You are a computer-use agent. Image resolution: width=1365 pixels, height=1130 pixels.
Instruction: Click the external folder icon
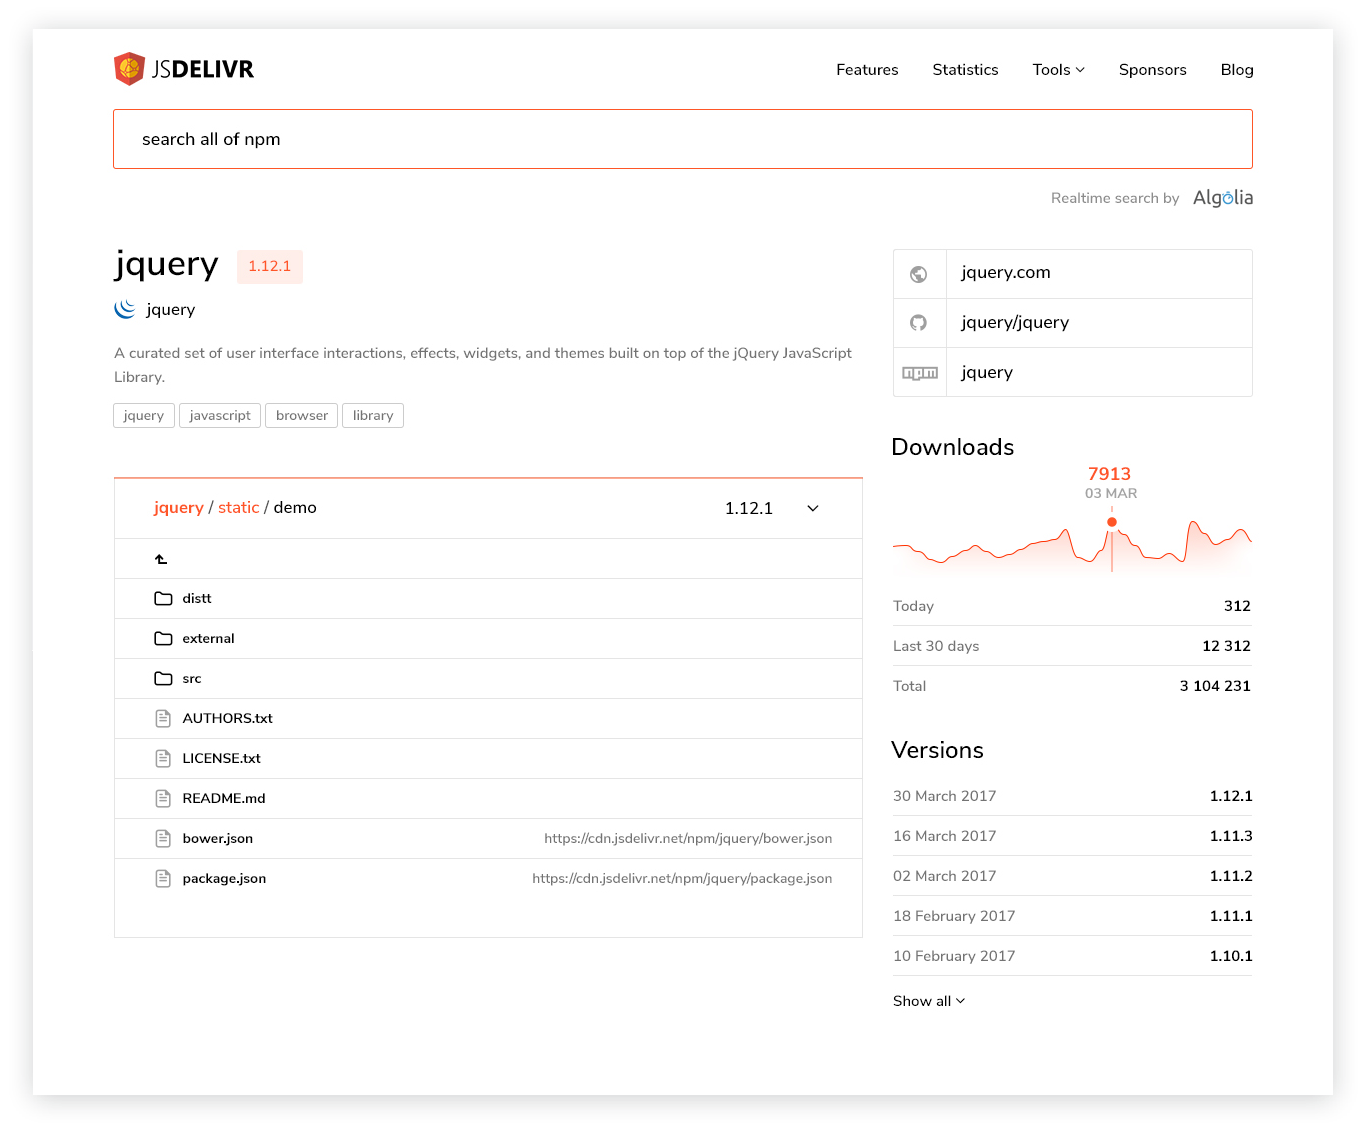point(163,639)
